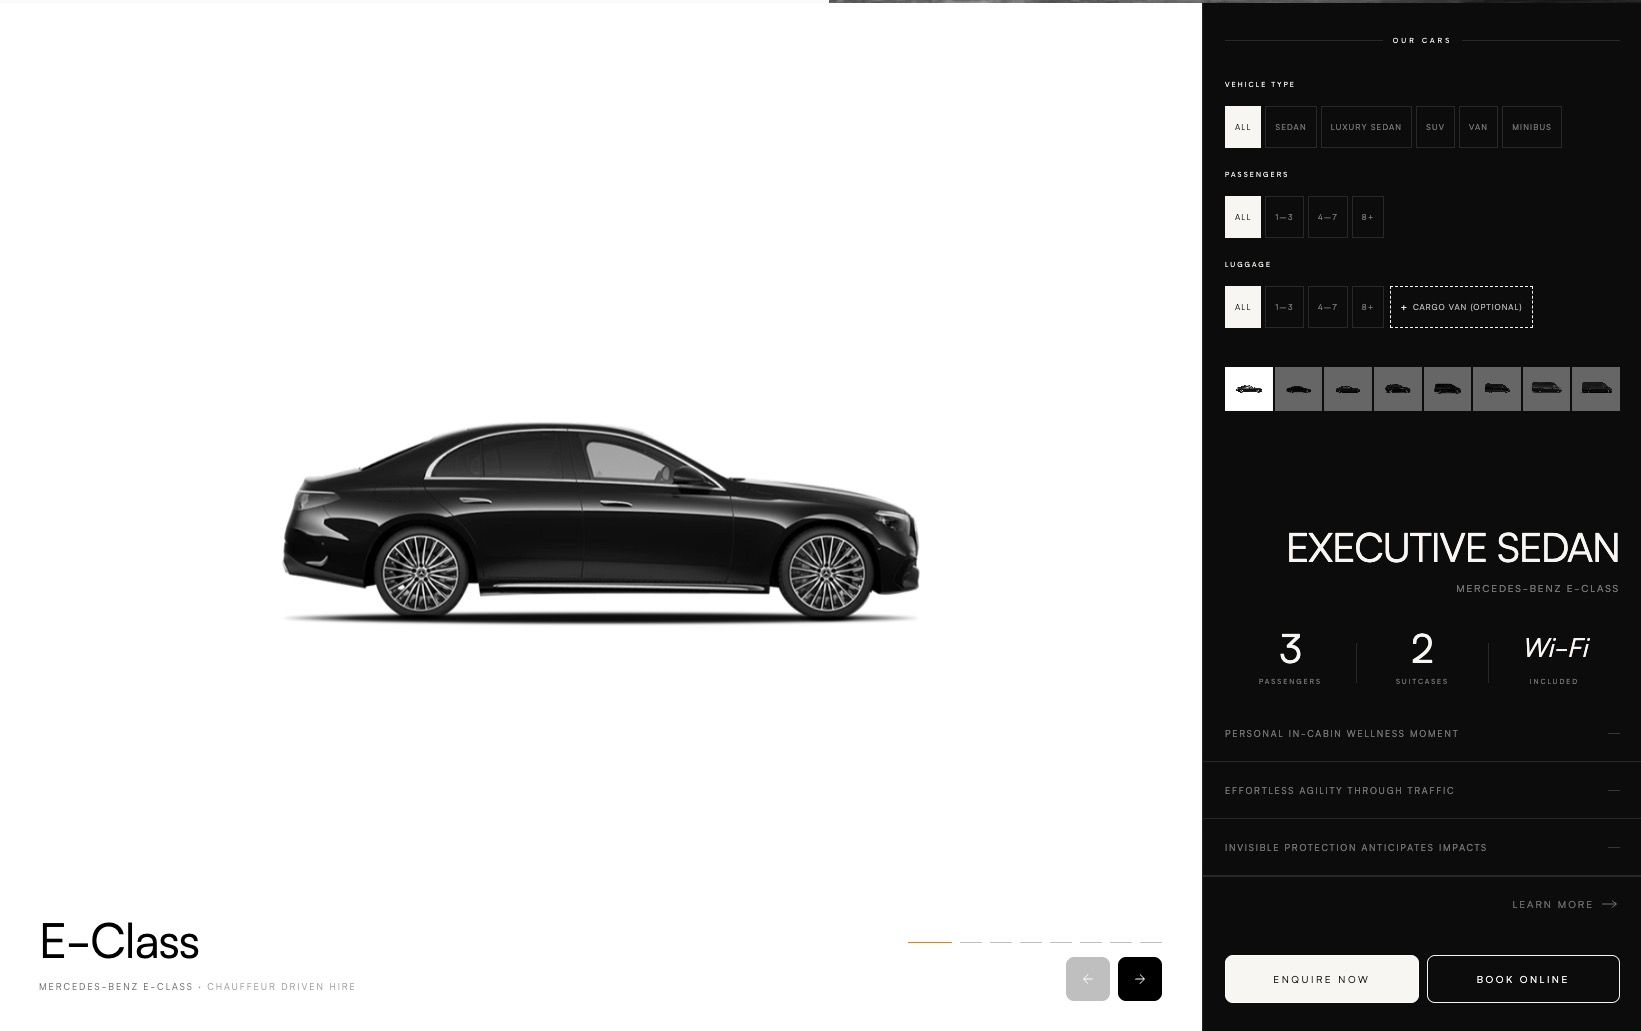The width and height of the screenshot is (1641, 1031).
Task: Click the active orange carousel indicator
Action: (x=930, y=942)
